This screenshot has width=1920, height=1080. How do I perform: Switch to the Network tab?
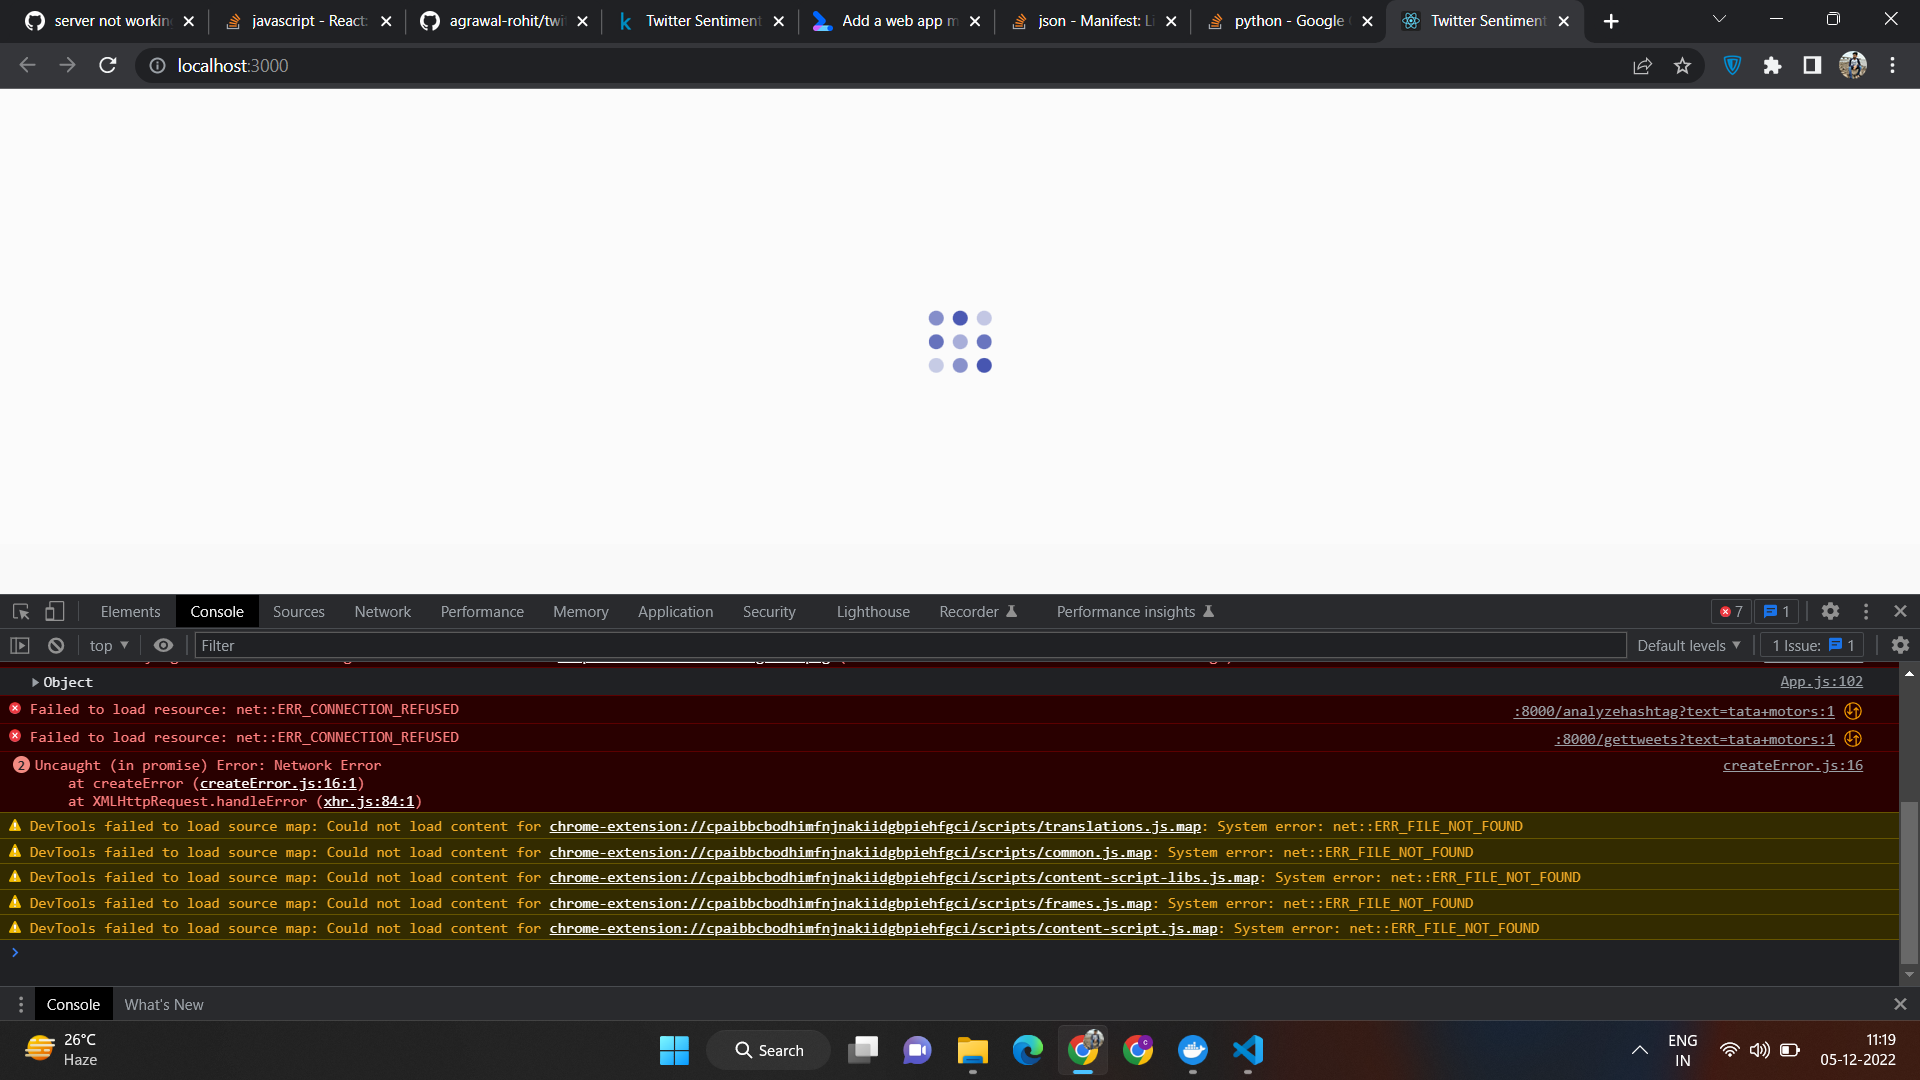click(x=382, y=611)
